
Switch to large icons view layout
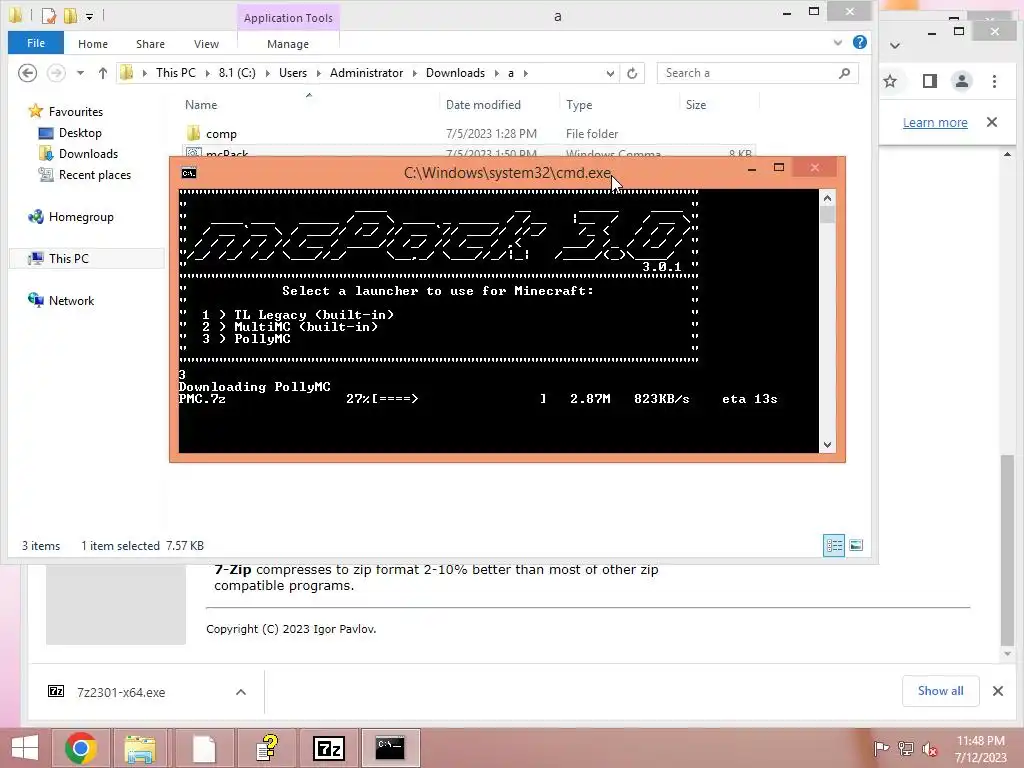tap(856, 545)
